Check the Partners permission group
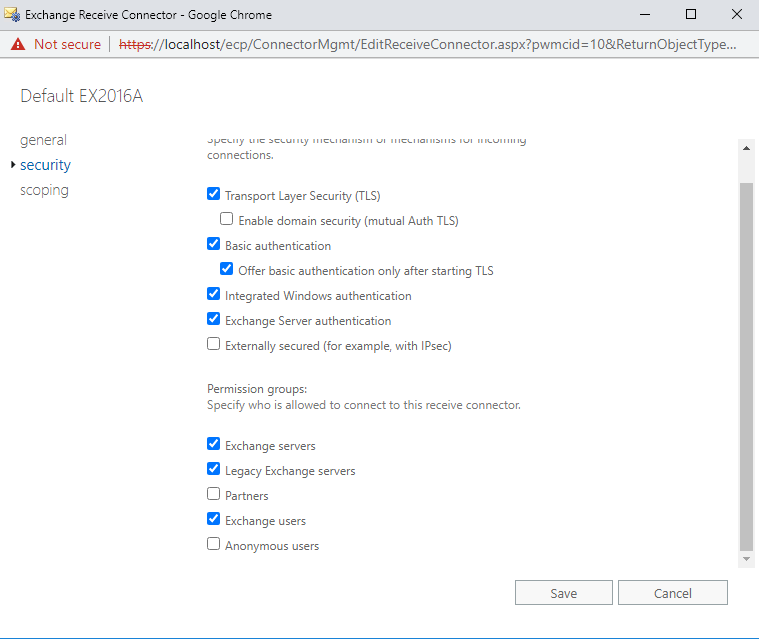 (213, 494)
